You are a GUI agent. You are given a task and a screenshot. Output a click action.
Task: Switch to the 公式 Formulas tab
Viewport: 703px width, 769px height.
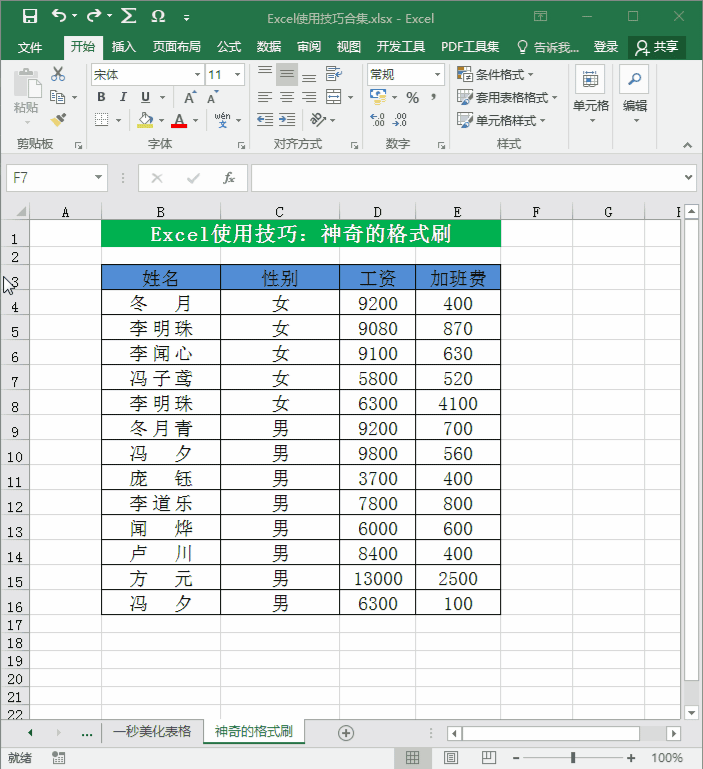pos(229,47)
